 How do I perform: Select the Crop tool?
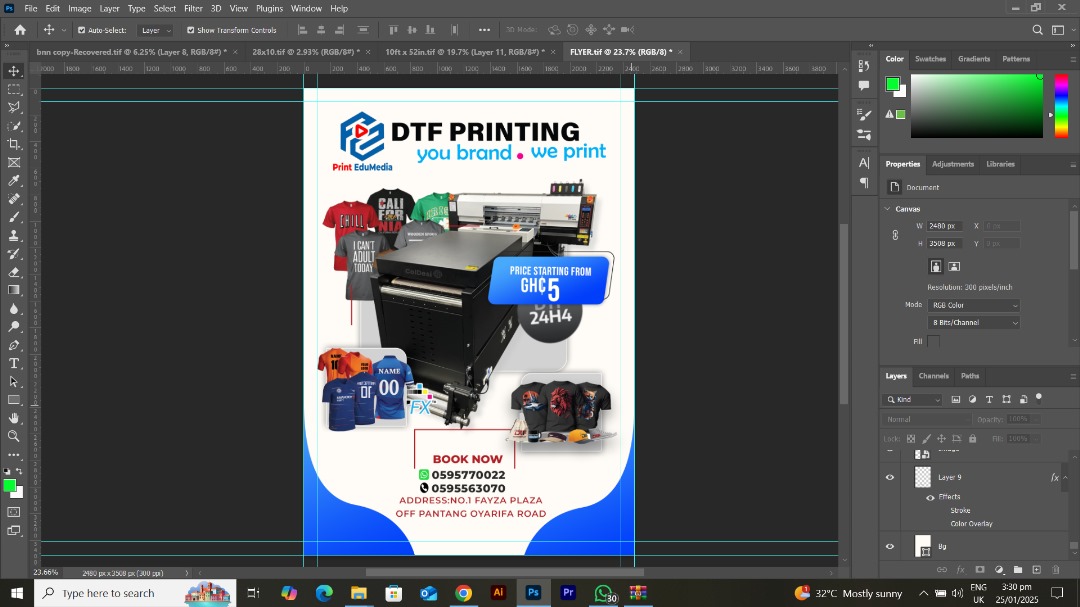coord(14,144)
